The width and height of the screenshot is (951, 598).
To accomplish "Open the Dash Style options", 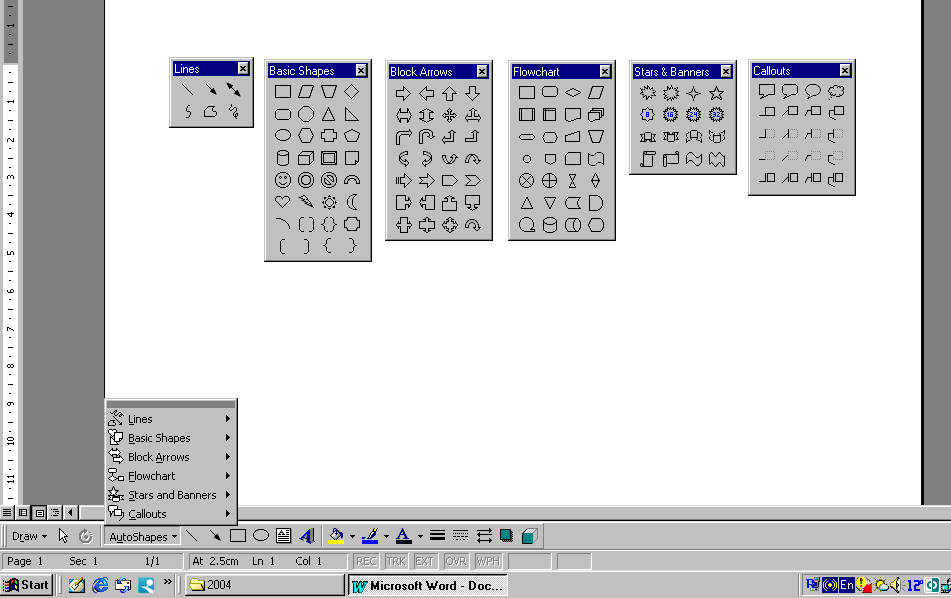I will click(x=460, y=536).
